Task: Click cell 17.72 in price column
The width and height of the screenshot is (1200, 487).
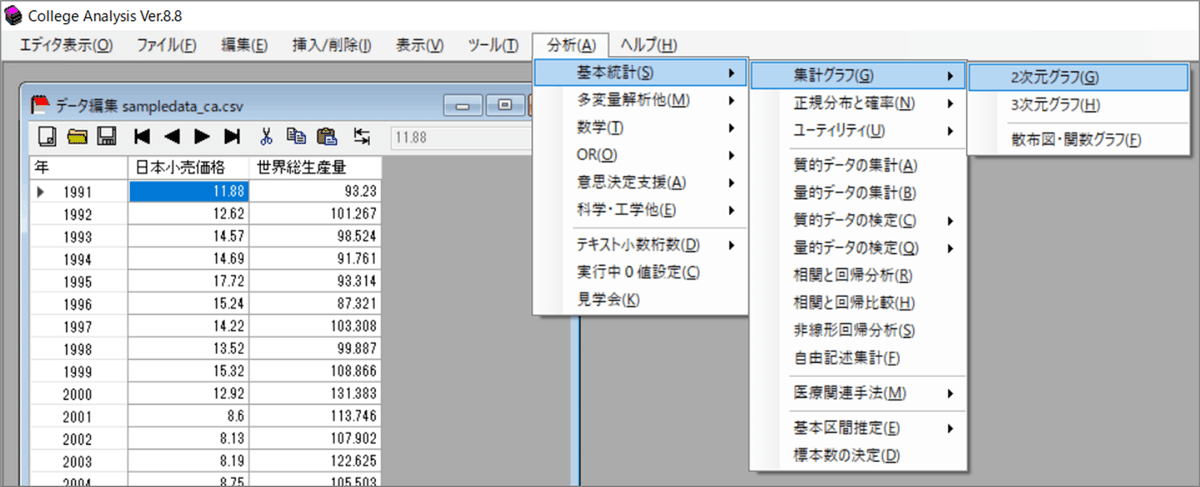Action: pos(189,282)
